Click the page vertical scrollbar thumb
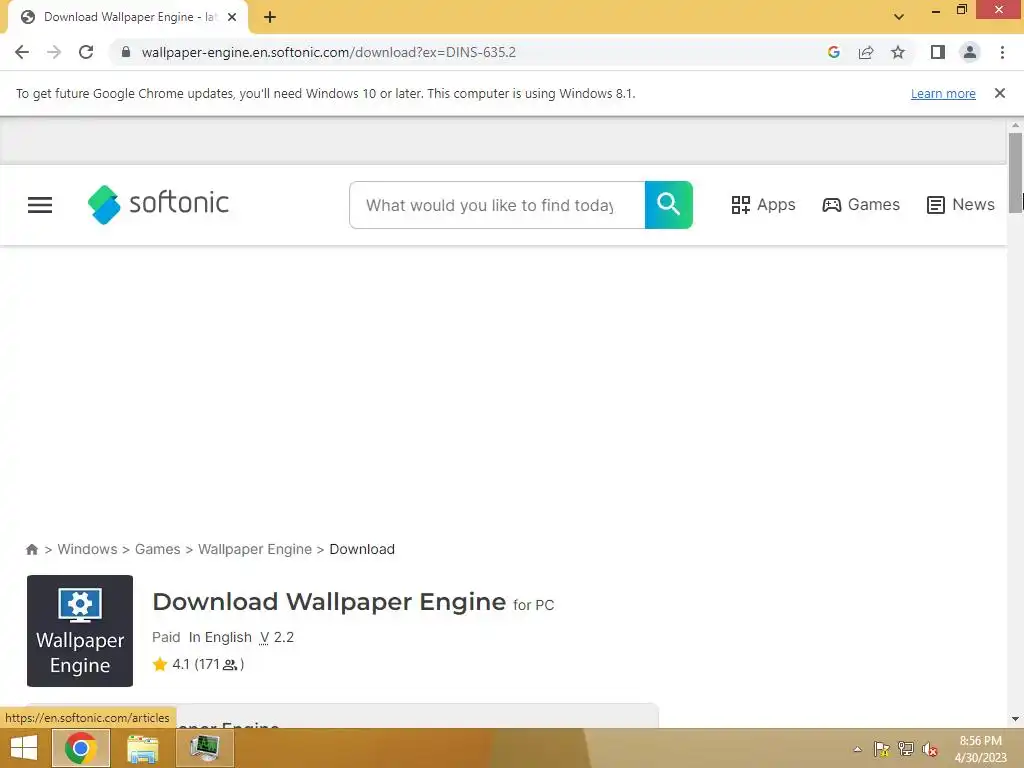1024x768 pixels. click(1015, 172)
